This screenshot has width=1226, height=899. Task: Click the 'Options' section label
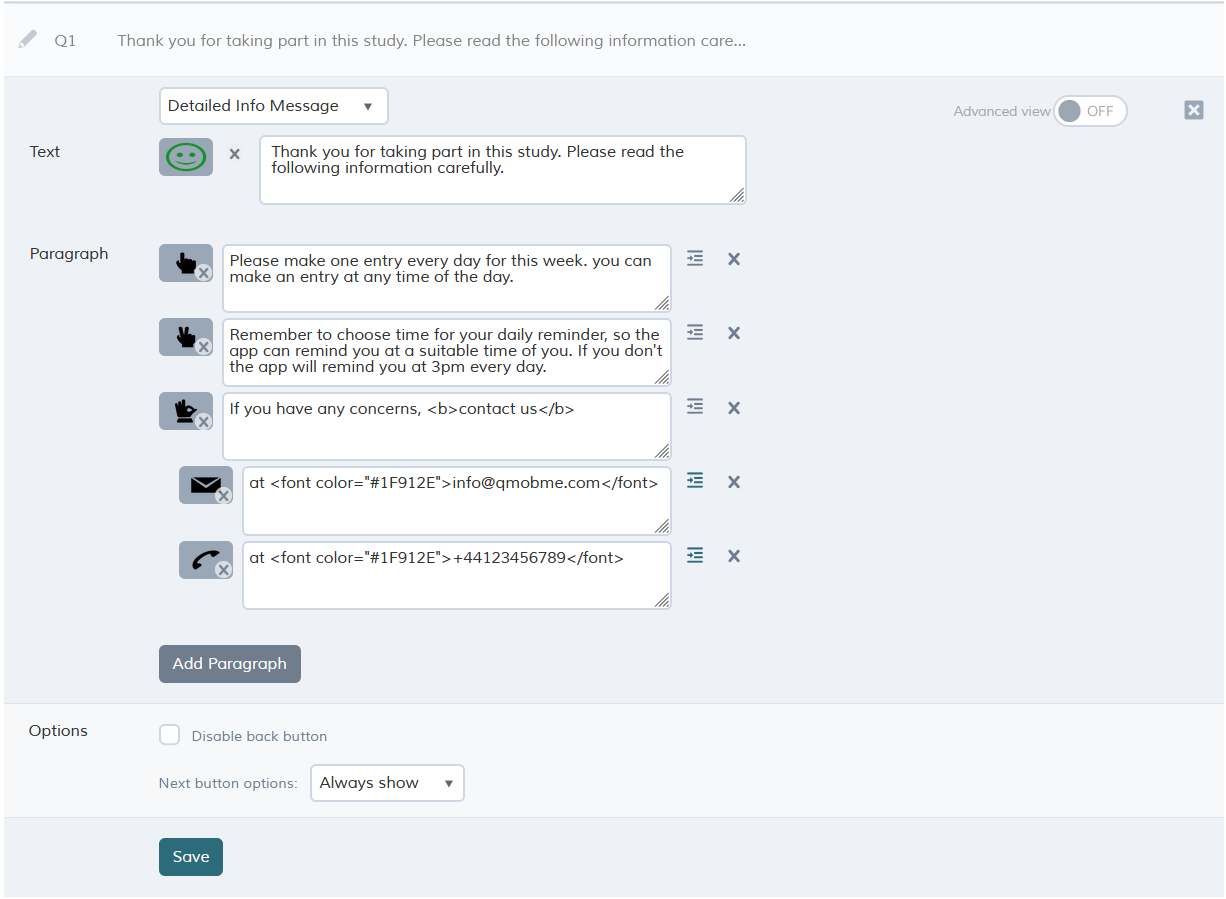[58, 731]
